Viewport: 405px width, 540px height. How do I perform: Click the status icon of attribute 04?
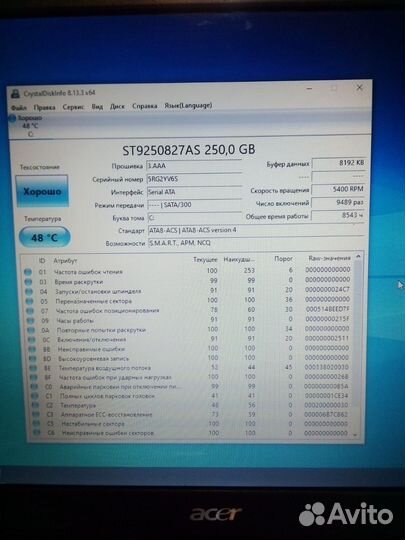coord(29,292)
